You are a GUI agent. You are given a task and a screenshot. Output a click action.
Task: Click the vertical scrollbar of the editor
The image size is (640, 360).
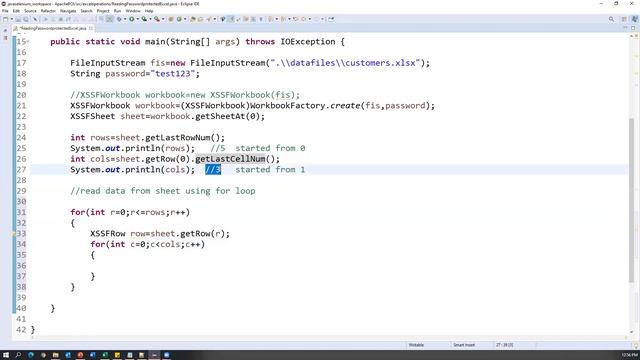[x=632, y=200]
